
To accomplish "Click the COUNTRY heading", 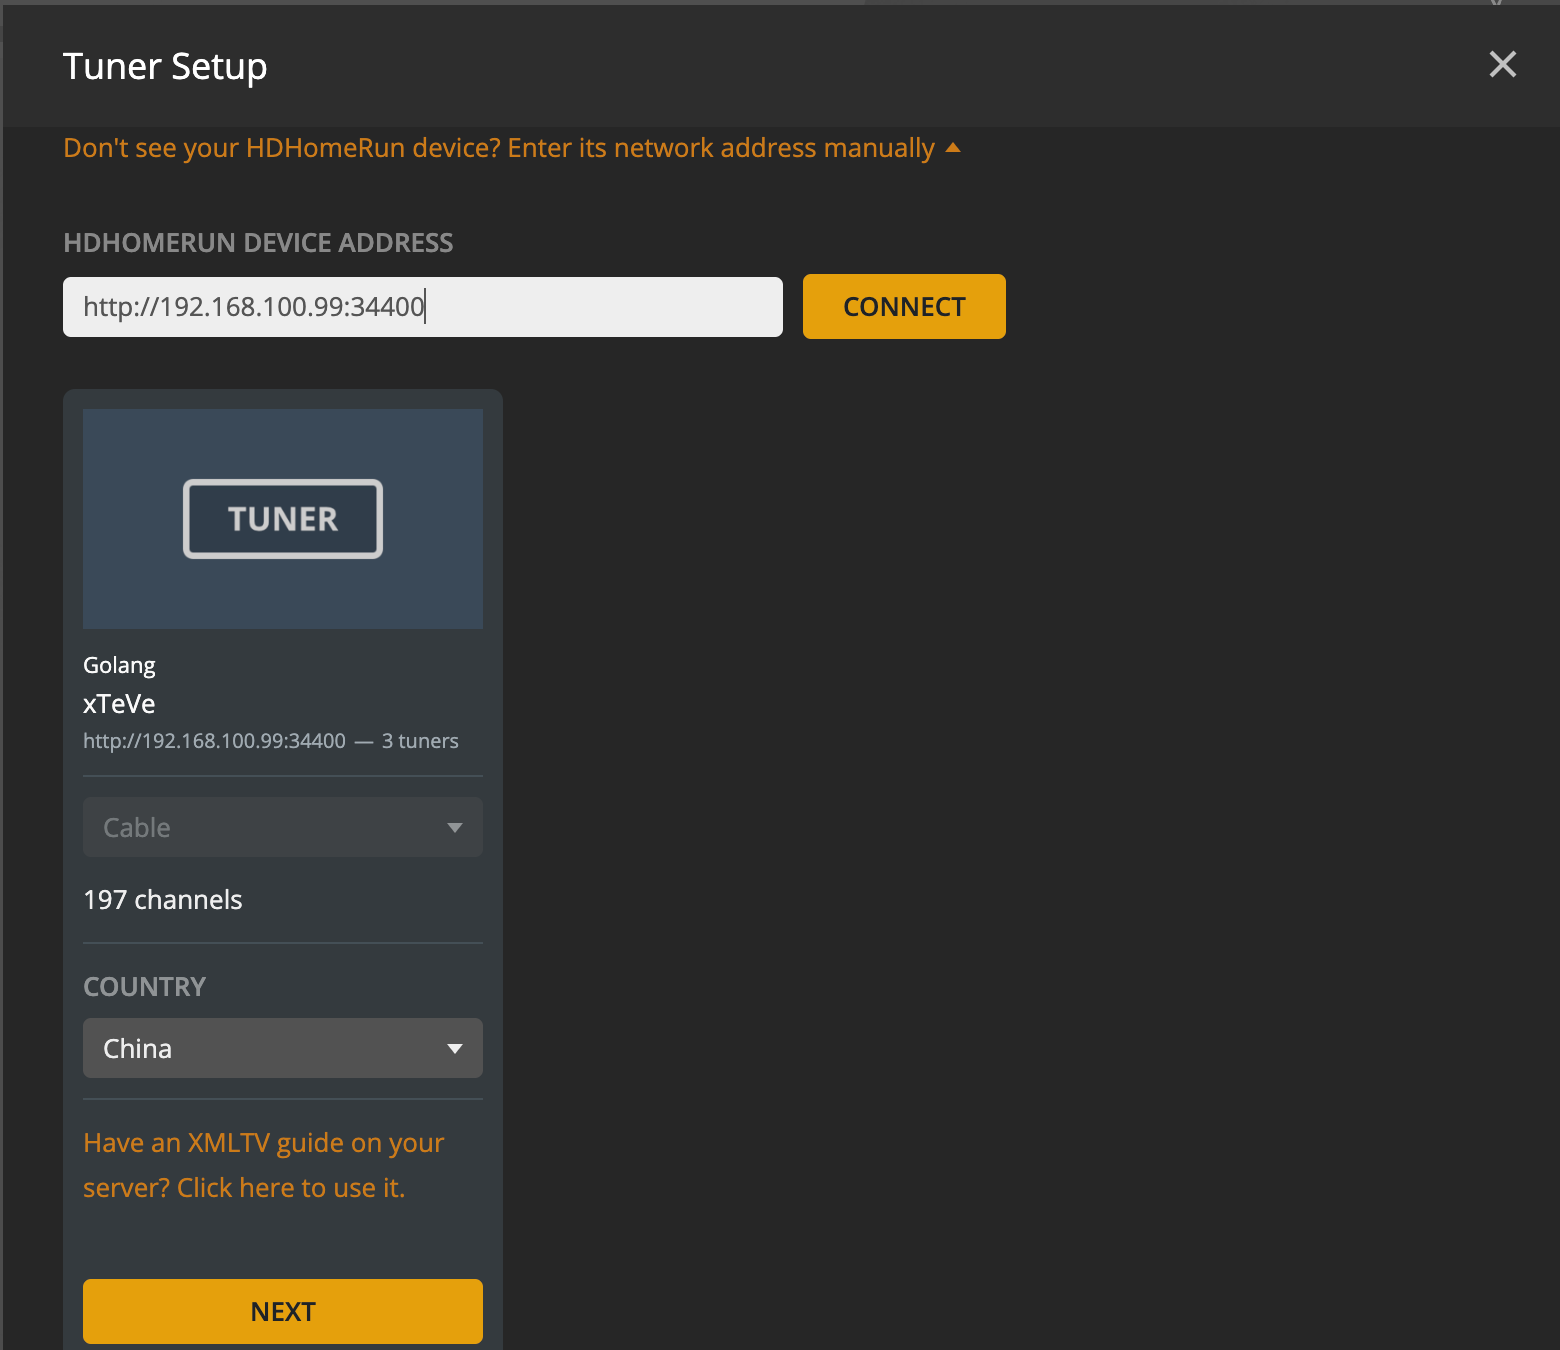I will click(144, 987).
